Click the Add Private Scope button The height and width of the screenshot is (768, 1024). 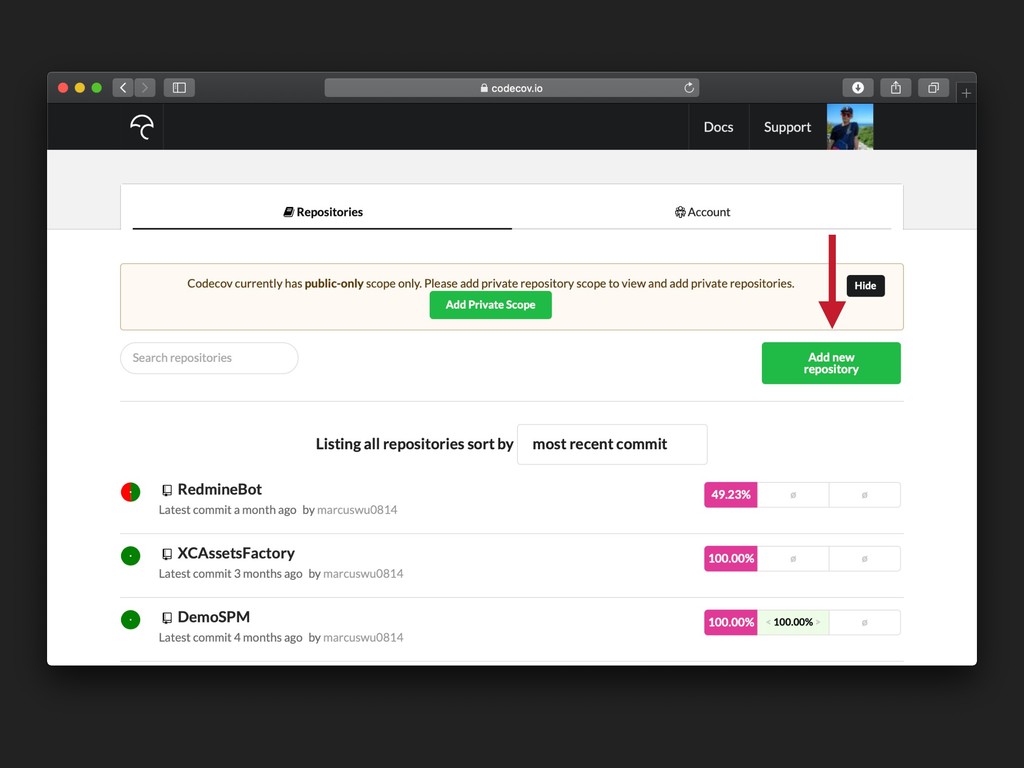point(490,305)
